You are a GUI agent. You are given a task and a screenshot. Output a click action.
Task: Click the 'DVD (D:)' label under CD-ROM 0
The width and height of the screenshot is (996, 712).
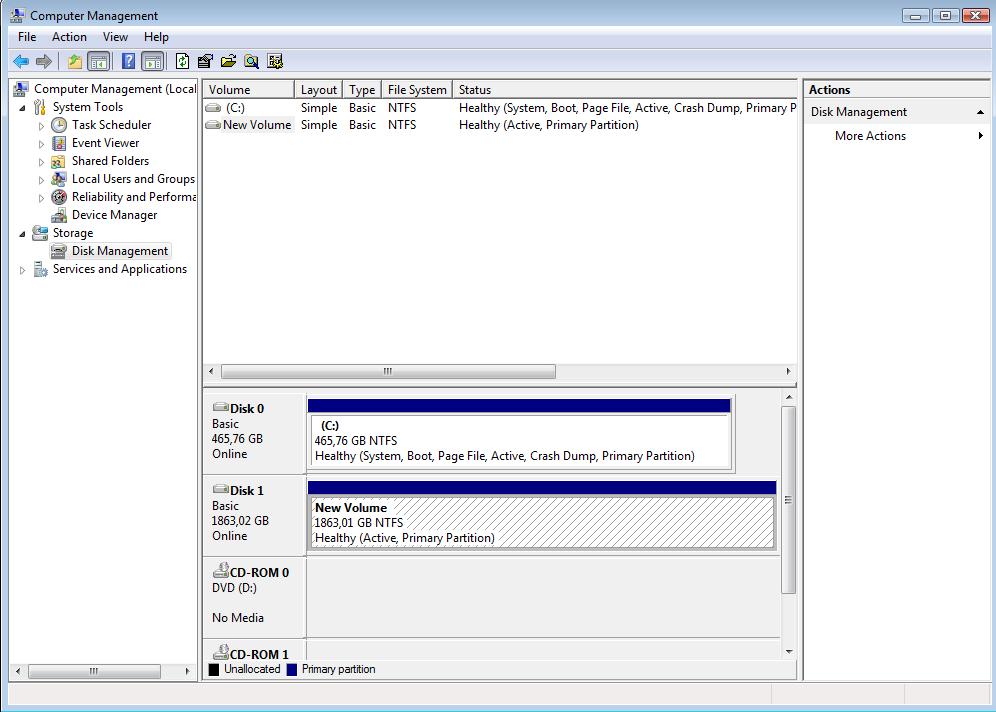[234, 588]
